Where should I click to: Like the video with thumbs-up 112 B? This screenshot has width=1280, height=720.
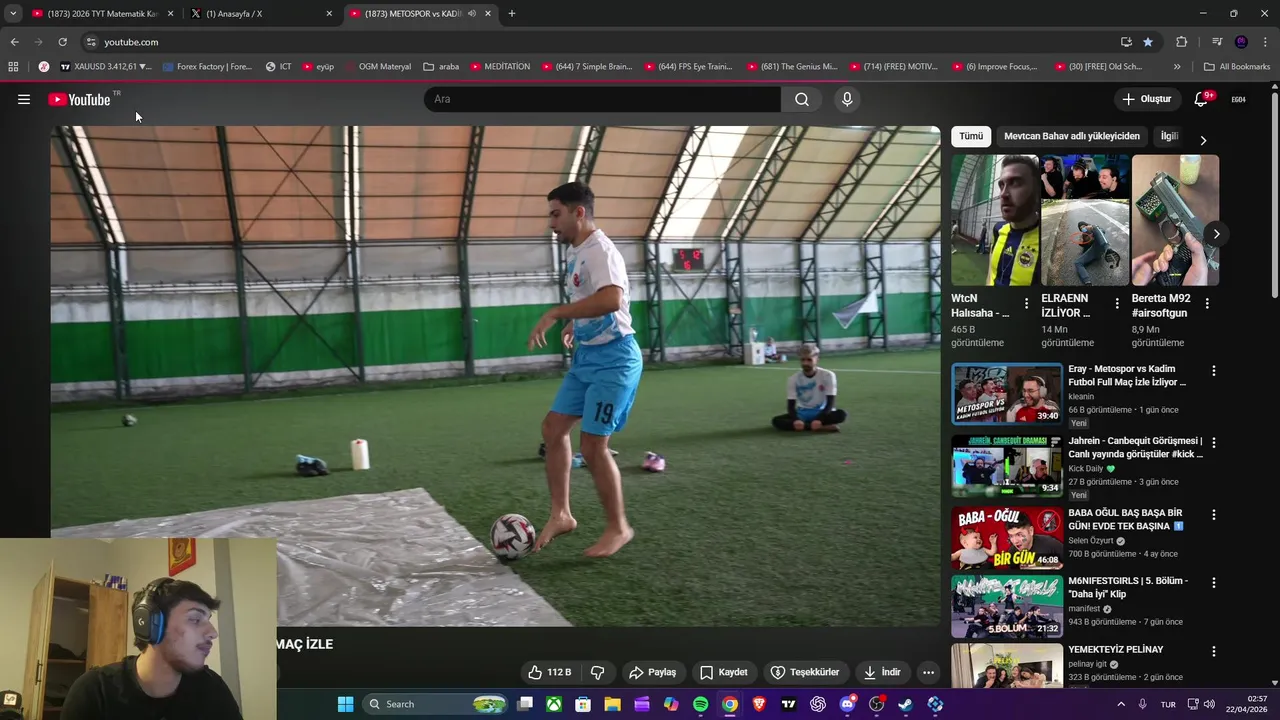tap(549, 672)
